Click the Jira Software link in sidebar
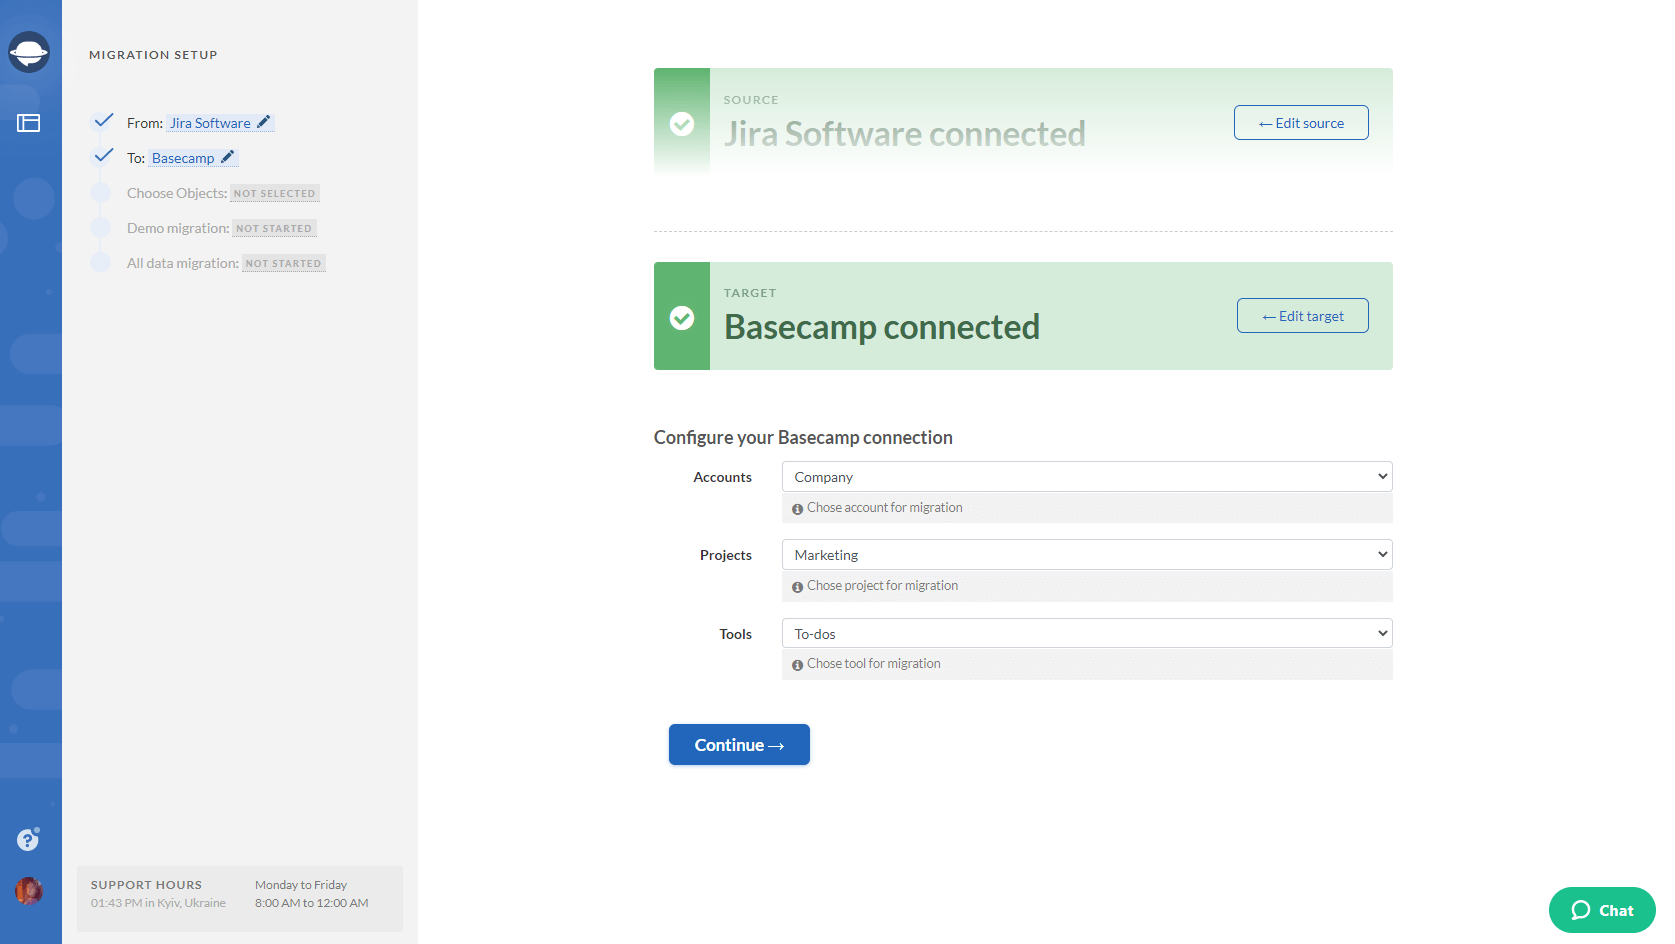The height and width of the screenshot is (944, 1675). [210, 123]
